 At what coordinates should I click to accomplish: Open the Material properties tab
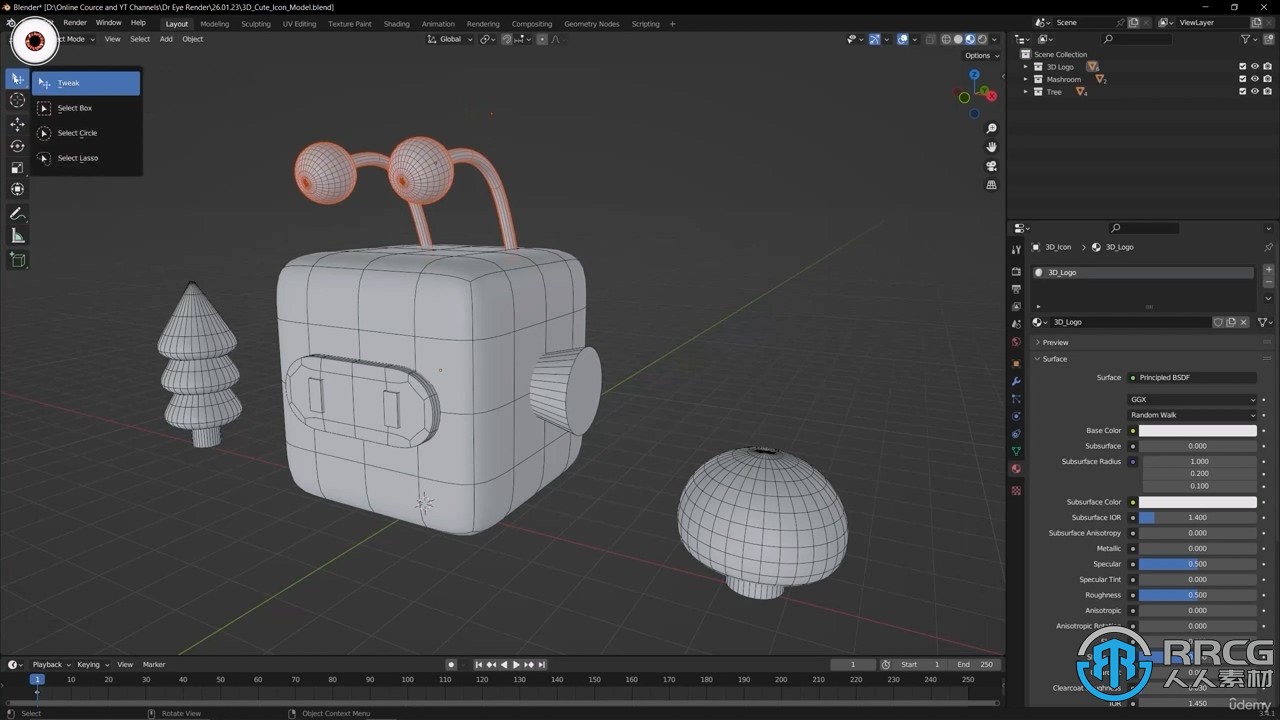(x=1016, y=469)
